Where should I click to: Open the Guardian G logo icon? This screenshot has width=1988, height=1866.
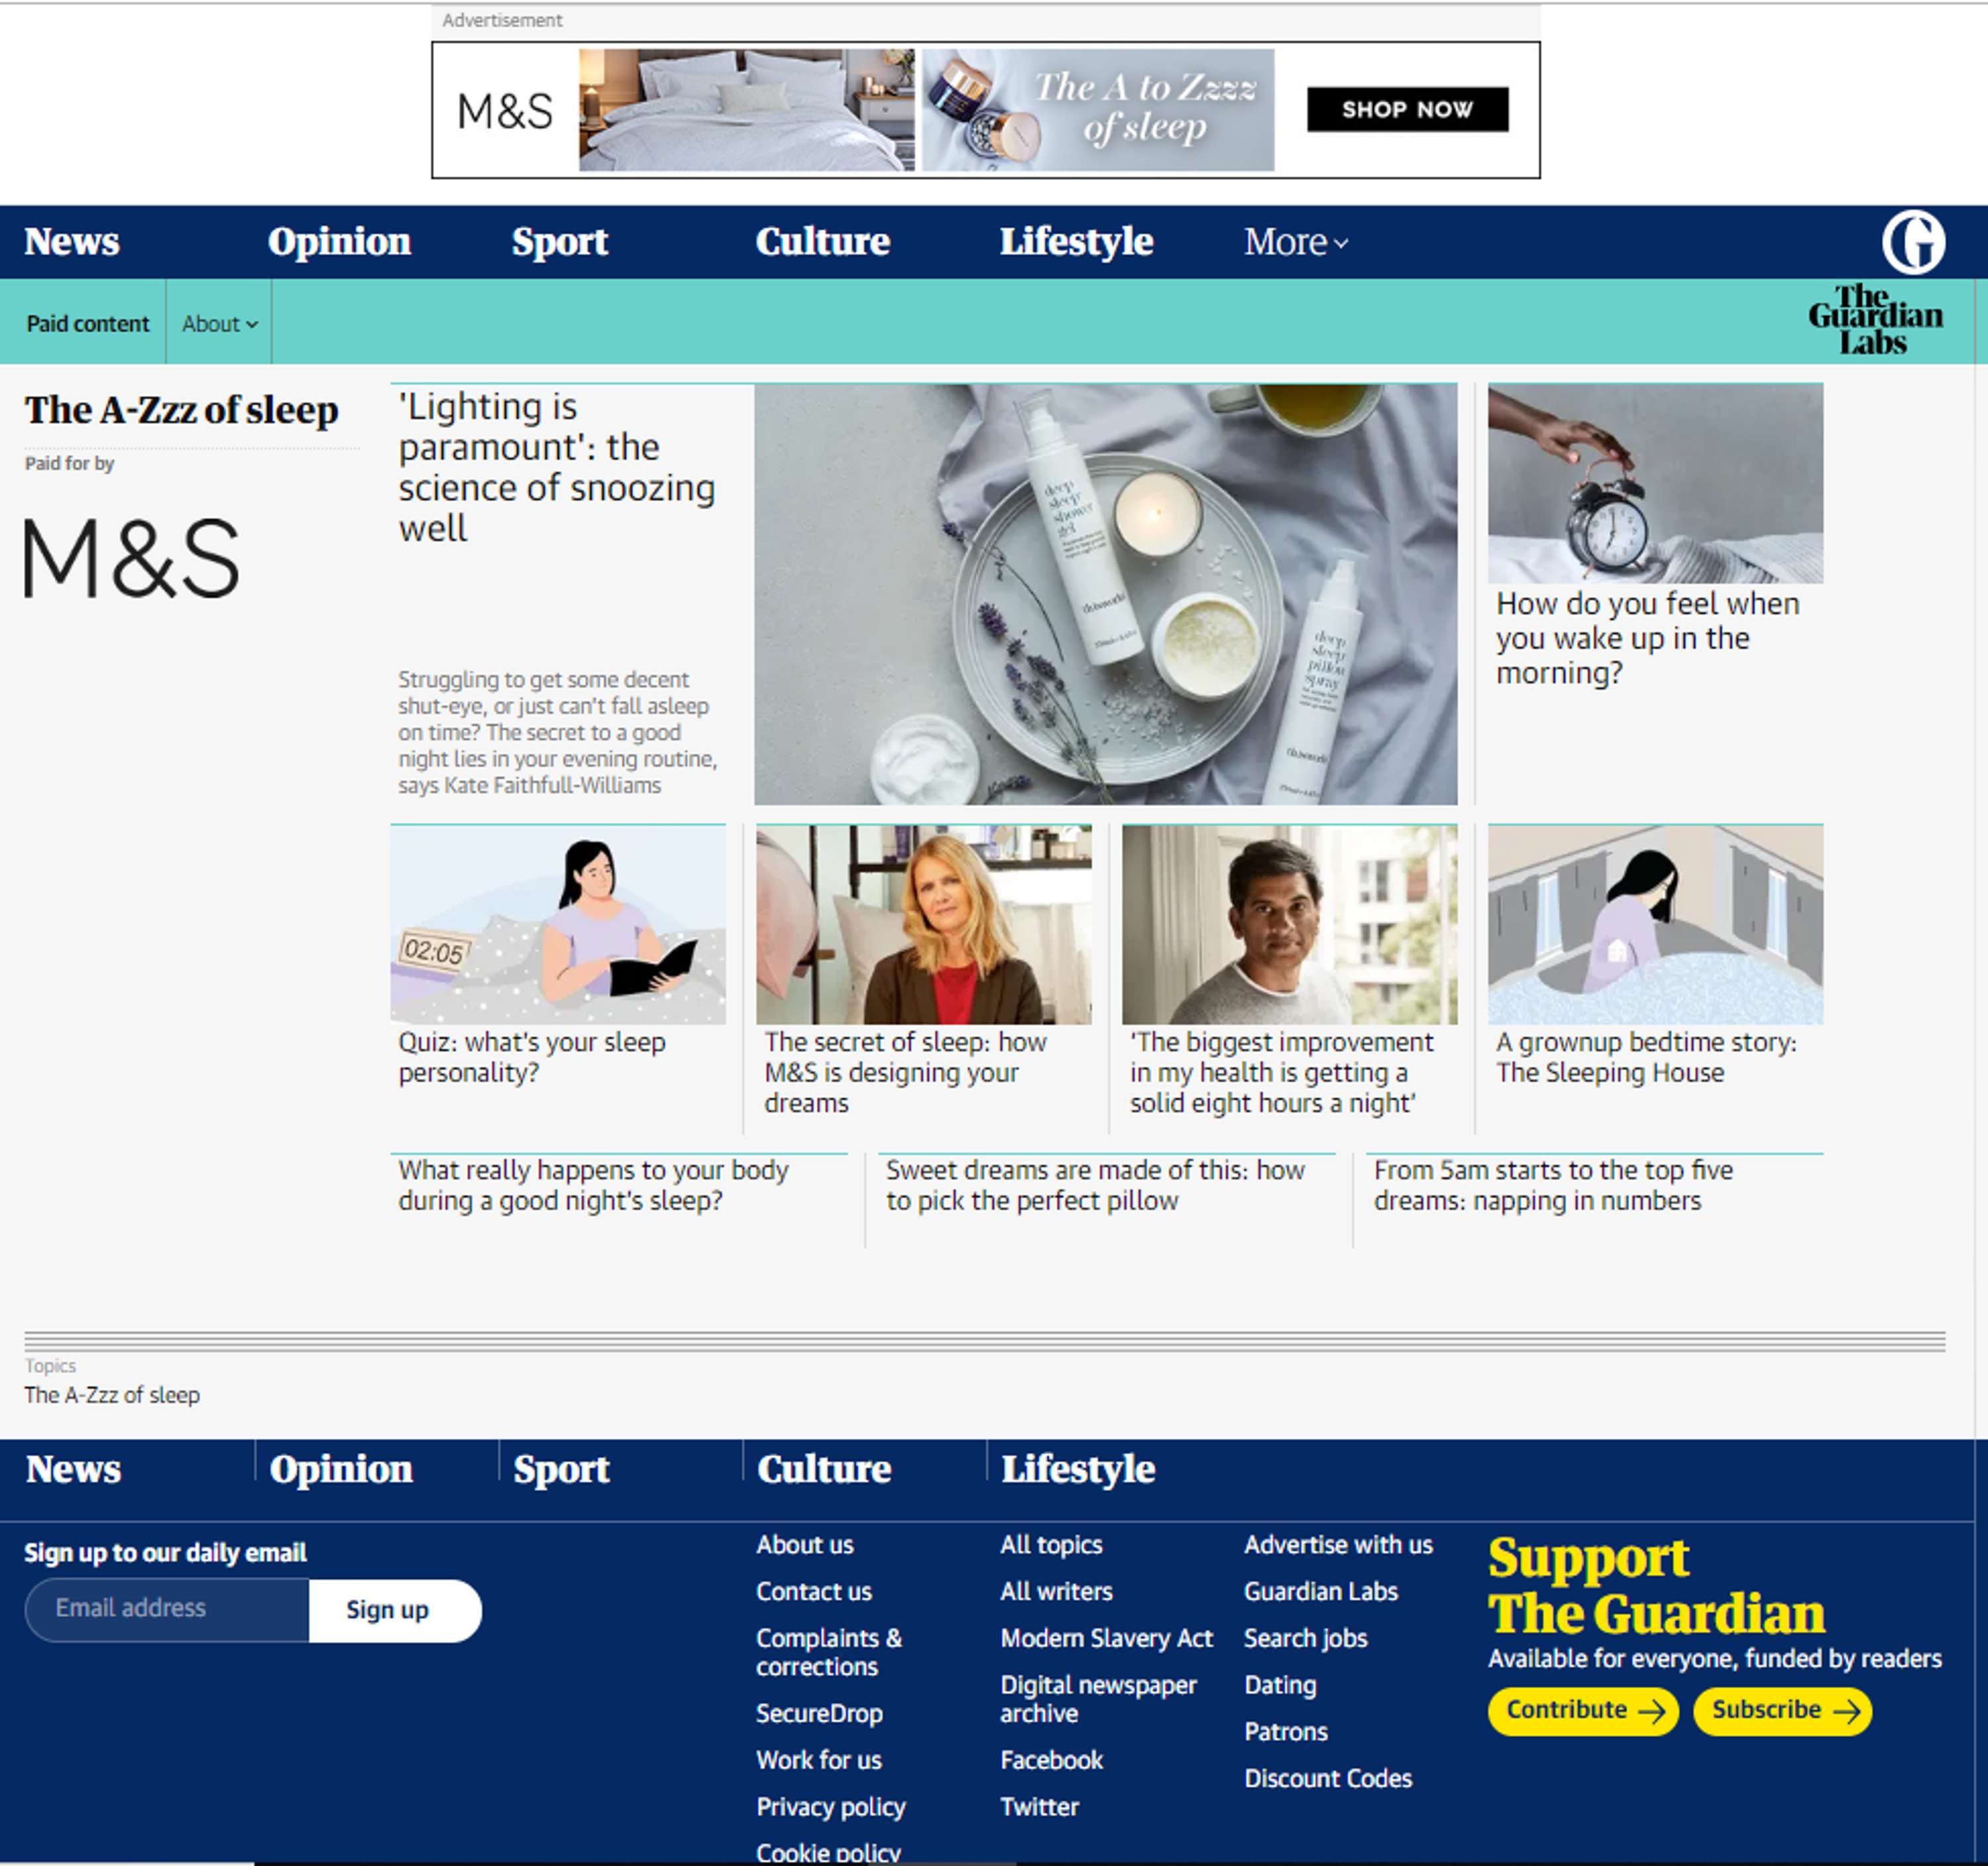[x=1913, y=242]
